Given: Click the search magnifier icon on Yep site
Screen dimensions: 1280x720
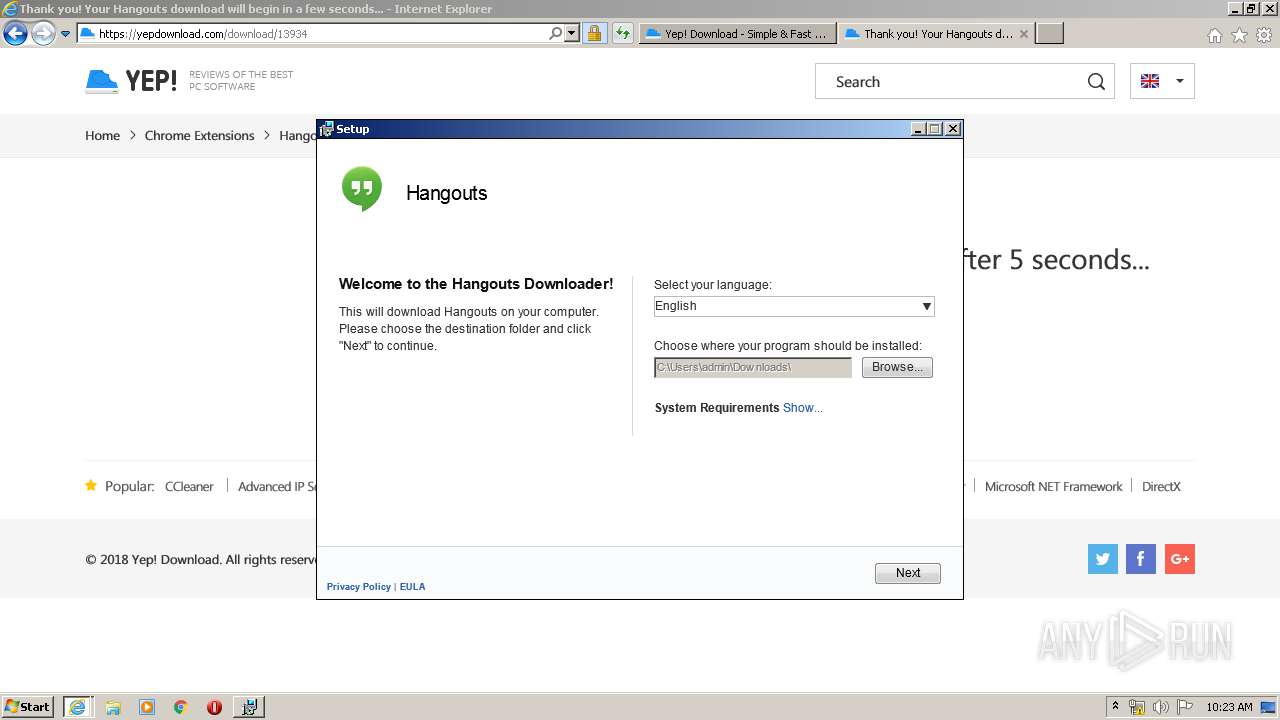Looking at the screenshot, I should [x=1096, y=82].
